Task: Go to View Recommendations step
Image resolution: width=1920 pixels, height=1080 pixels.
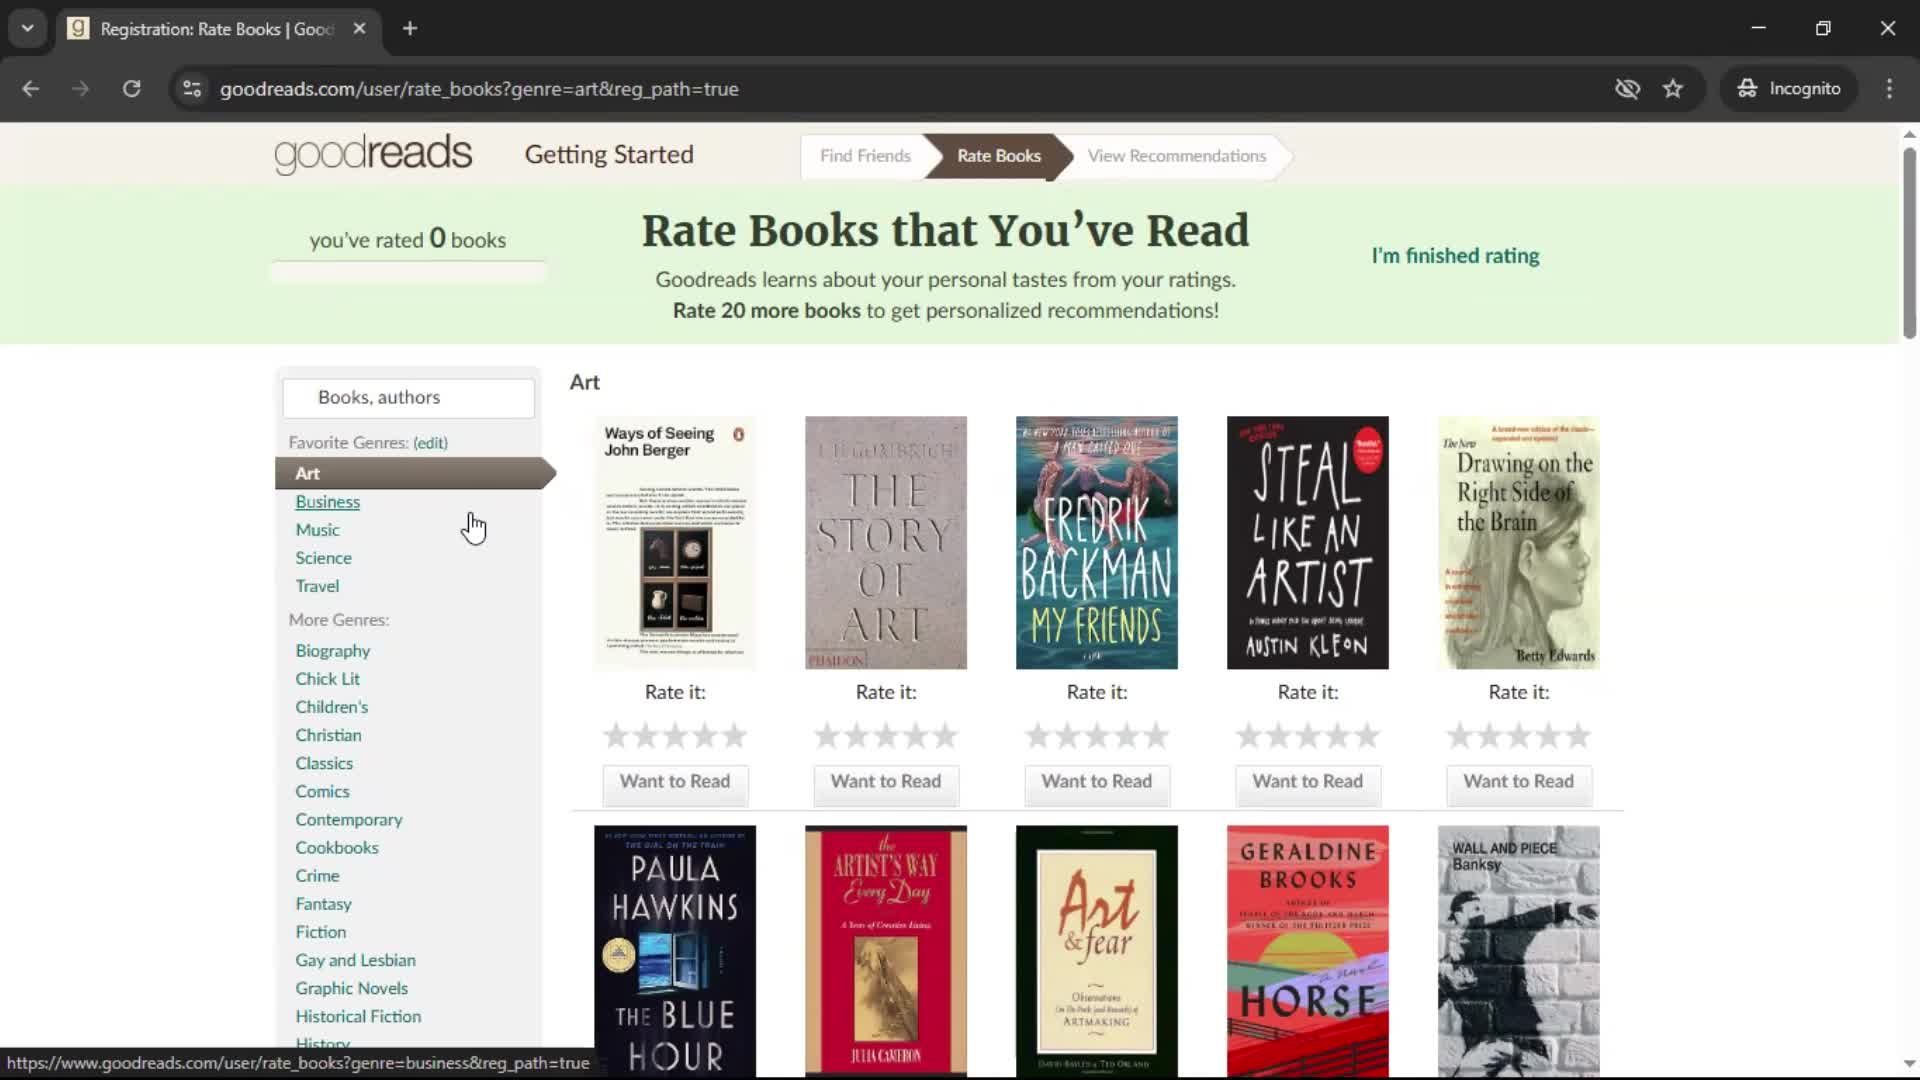Action: [1177, 156]
